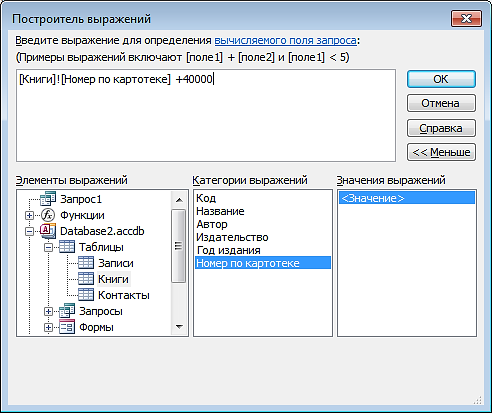Select the Запросы tree label

(101, 311)
